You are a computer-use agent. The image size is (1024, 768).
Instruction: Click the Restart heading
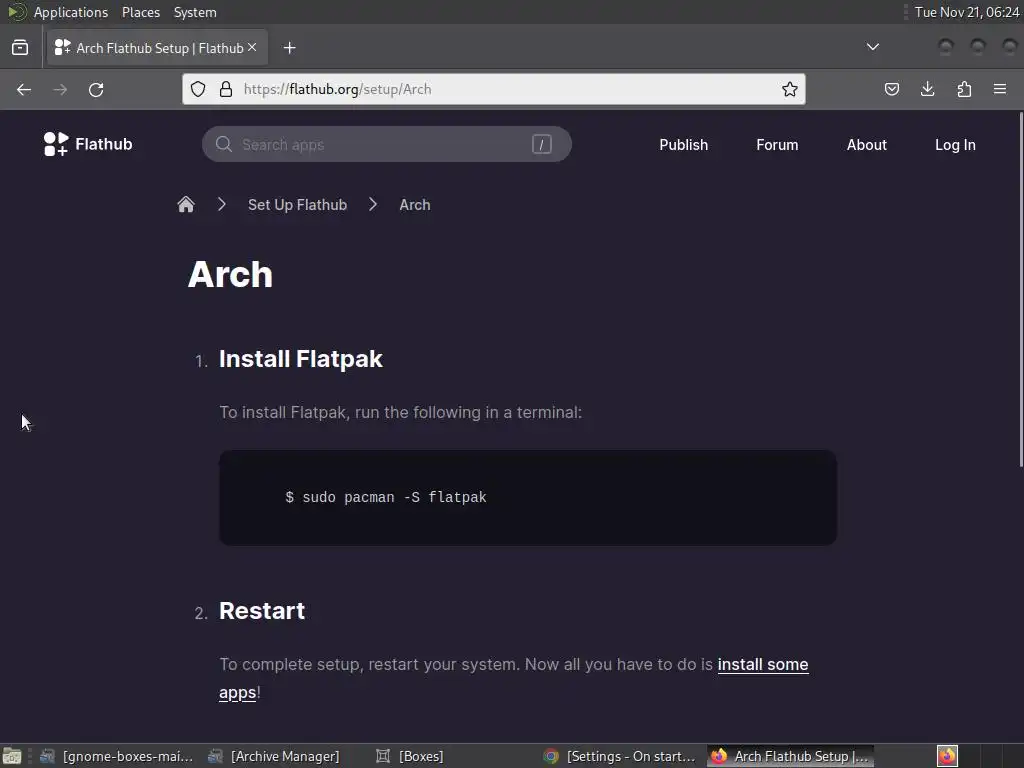pyautogui.click(x=262, y=611)
